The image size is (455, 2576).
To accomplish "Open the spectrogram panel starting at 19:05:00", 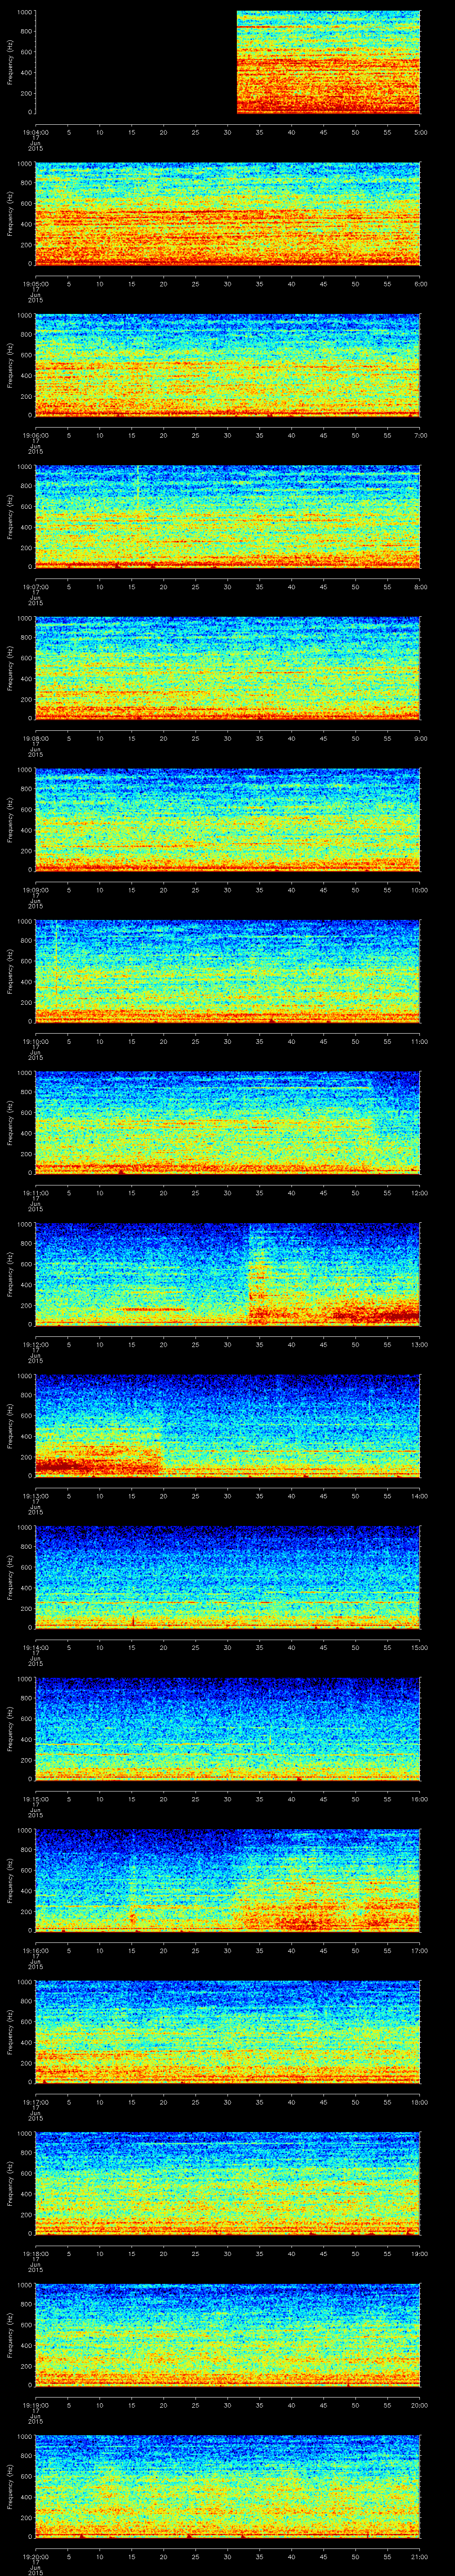I will click(228, 214).
